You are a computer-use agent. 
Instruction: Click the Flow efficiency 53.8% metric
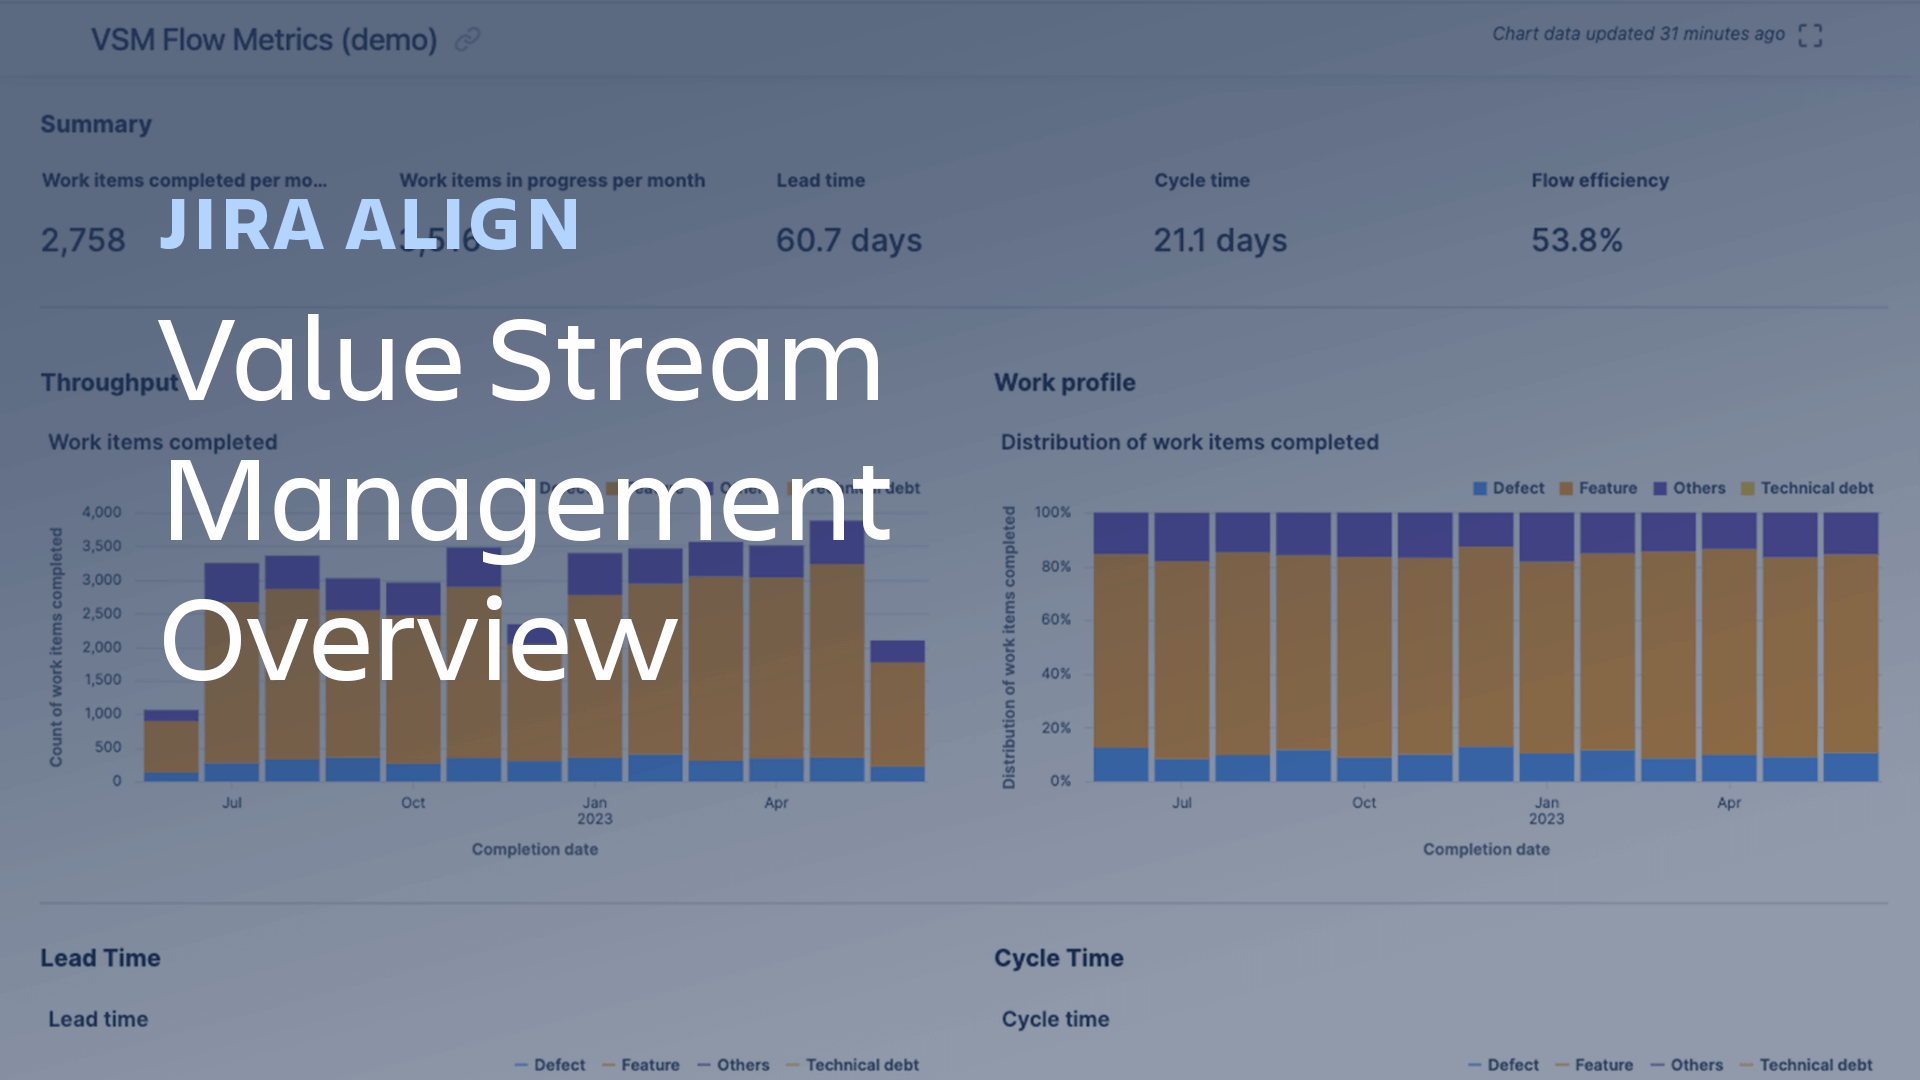(1580, 237)
